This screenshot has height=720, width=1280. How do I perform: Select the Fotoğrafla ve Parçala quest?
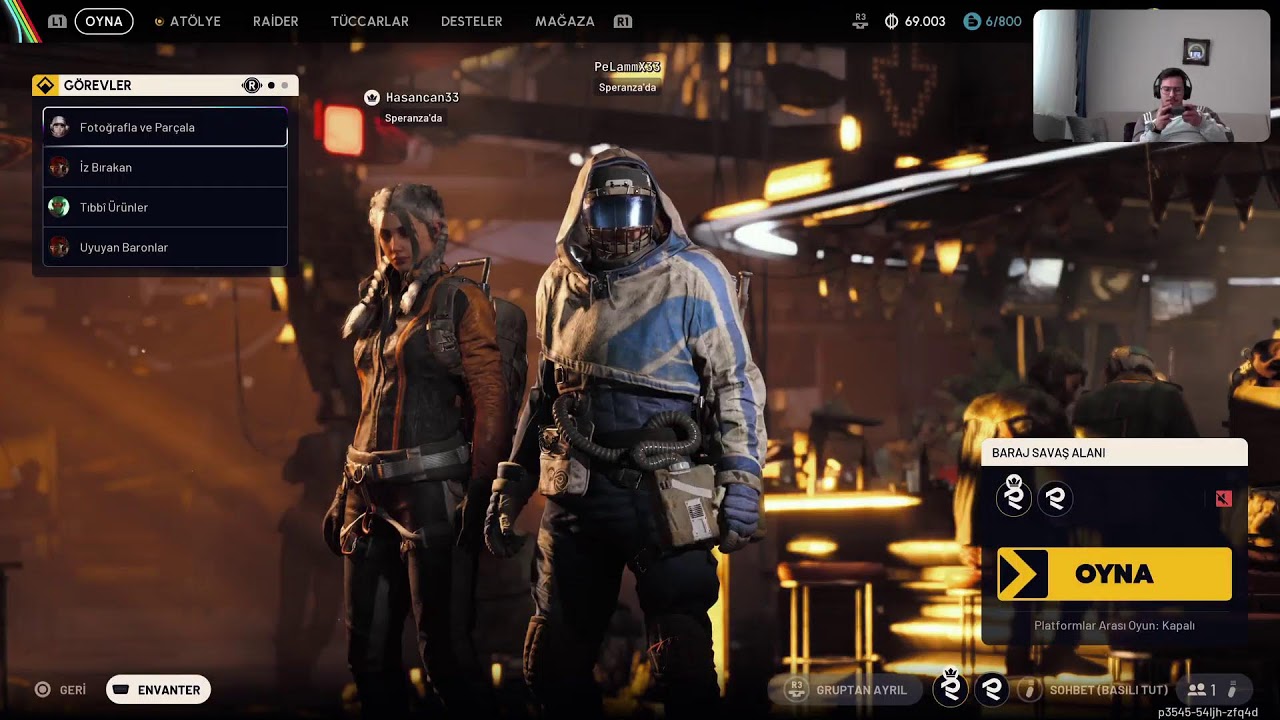pyautogui.click(x=165, y=127)
